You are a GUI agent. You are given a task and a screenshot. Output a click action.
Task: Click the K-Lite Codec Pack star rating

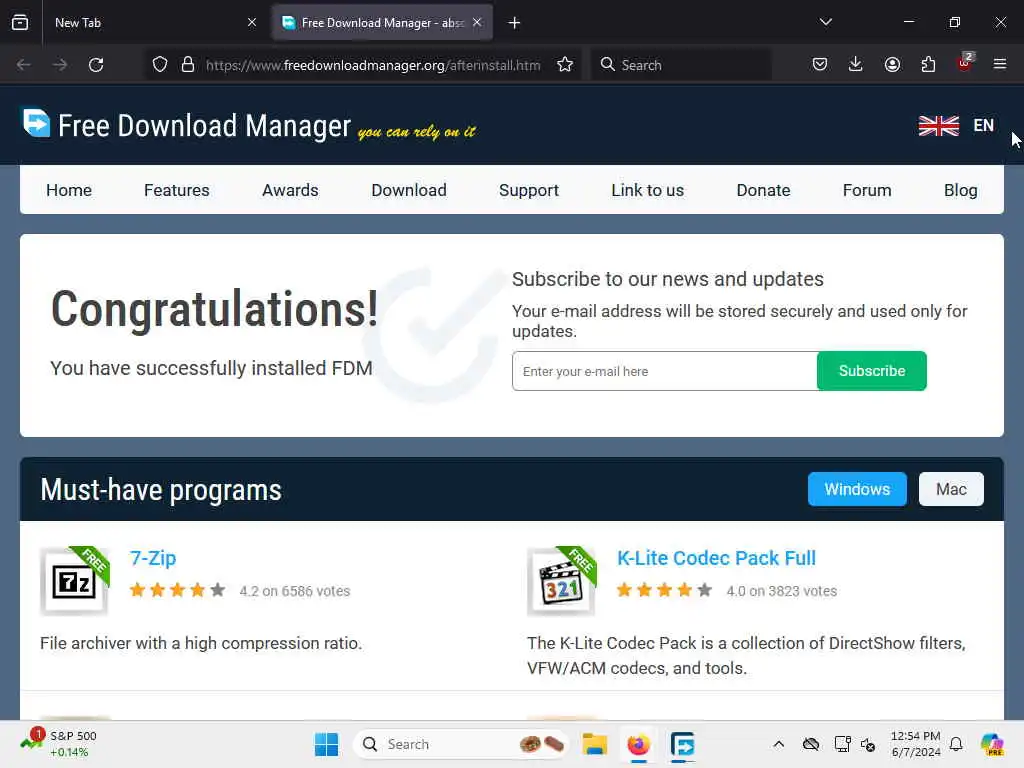point(664,590)
